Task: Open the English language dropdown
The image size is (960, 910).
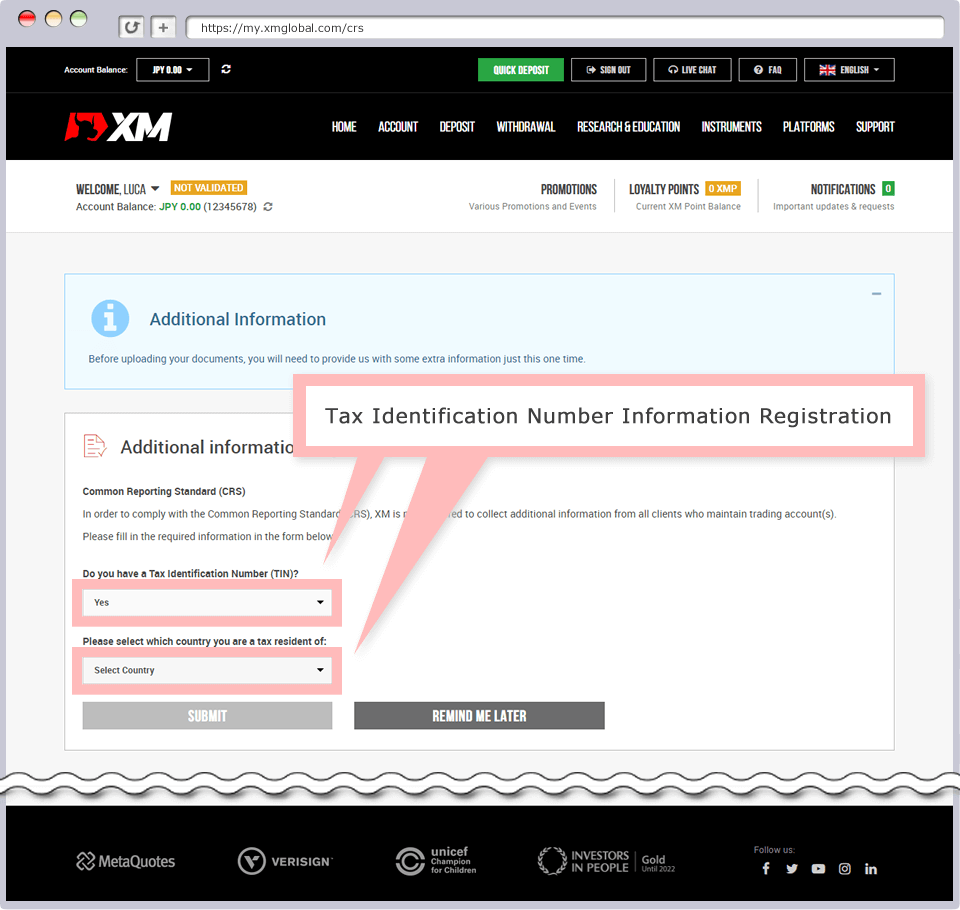Action: [849, 69]
